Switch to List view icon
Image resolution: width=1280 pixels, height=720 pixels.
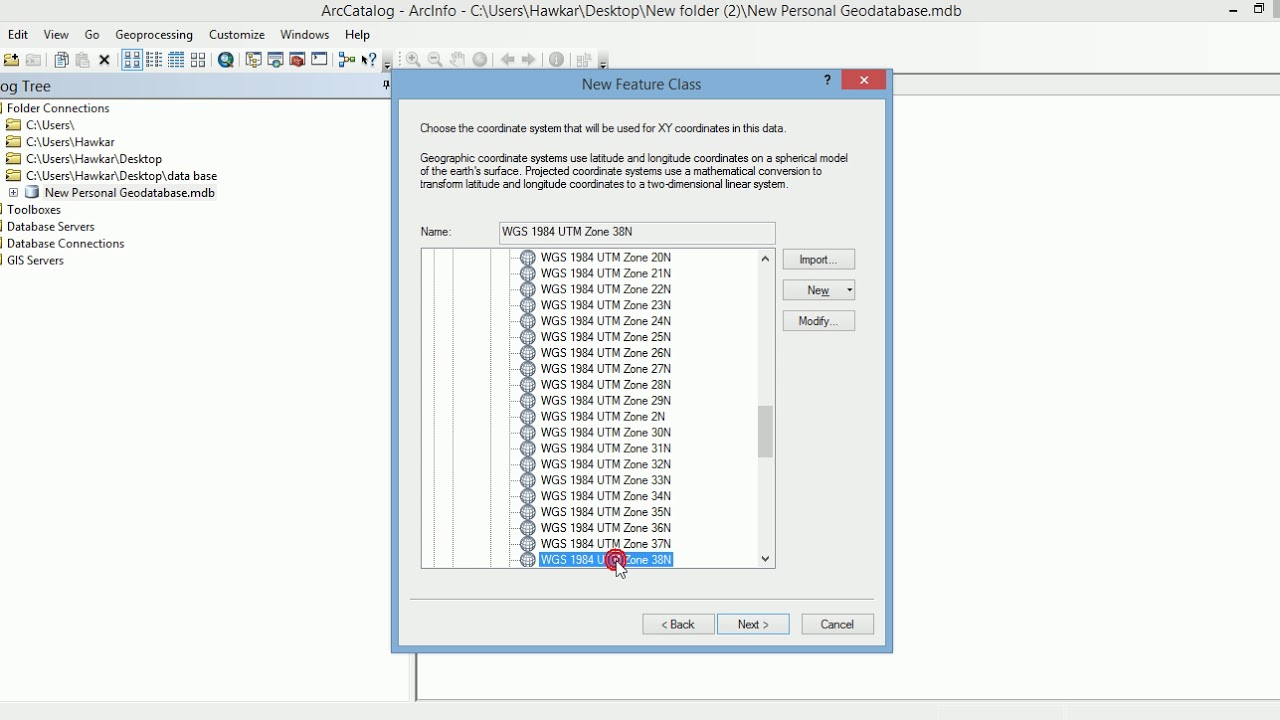tap(154, 60)
